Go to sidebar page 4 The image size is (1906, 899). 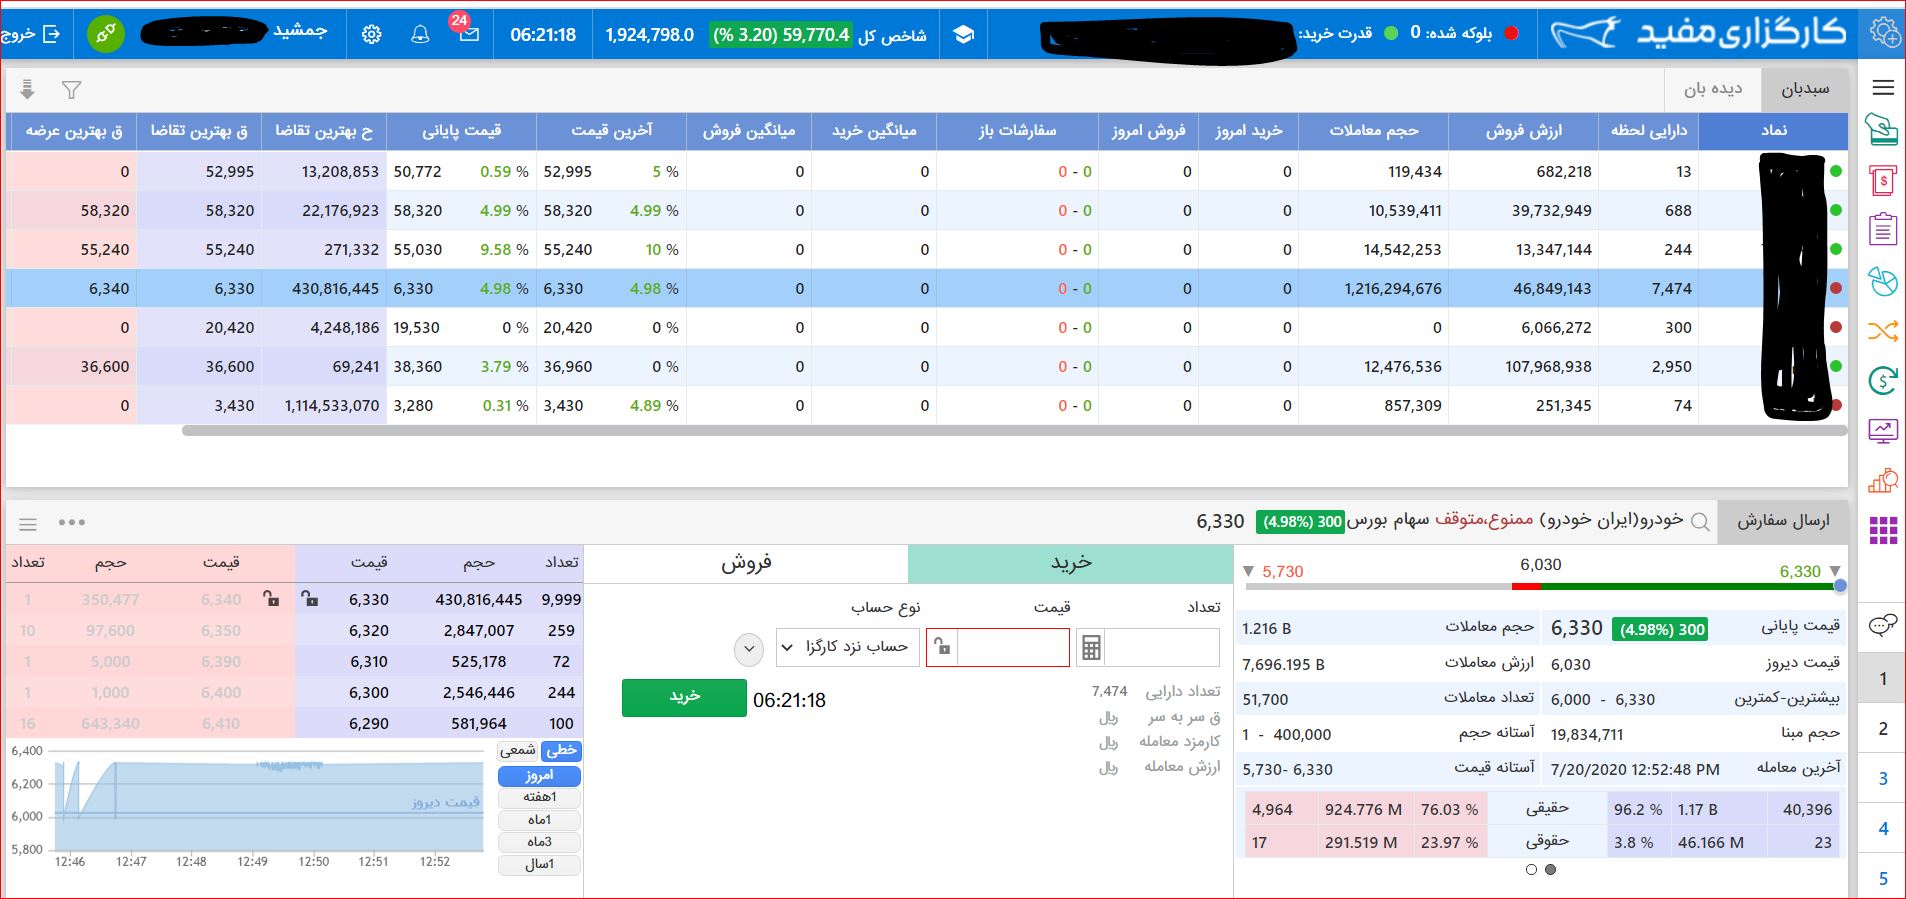[x=1883, y=828]
